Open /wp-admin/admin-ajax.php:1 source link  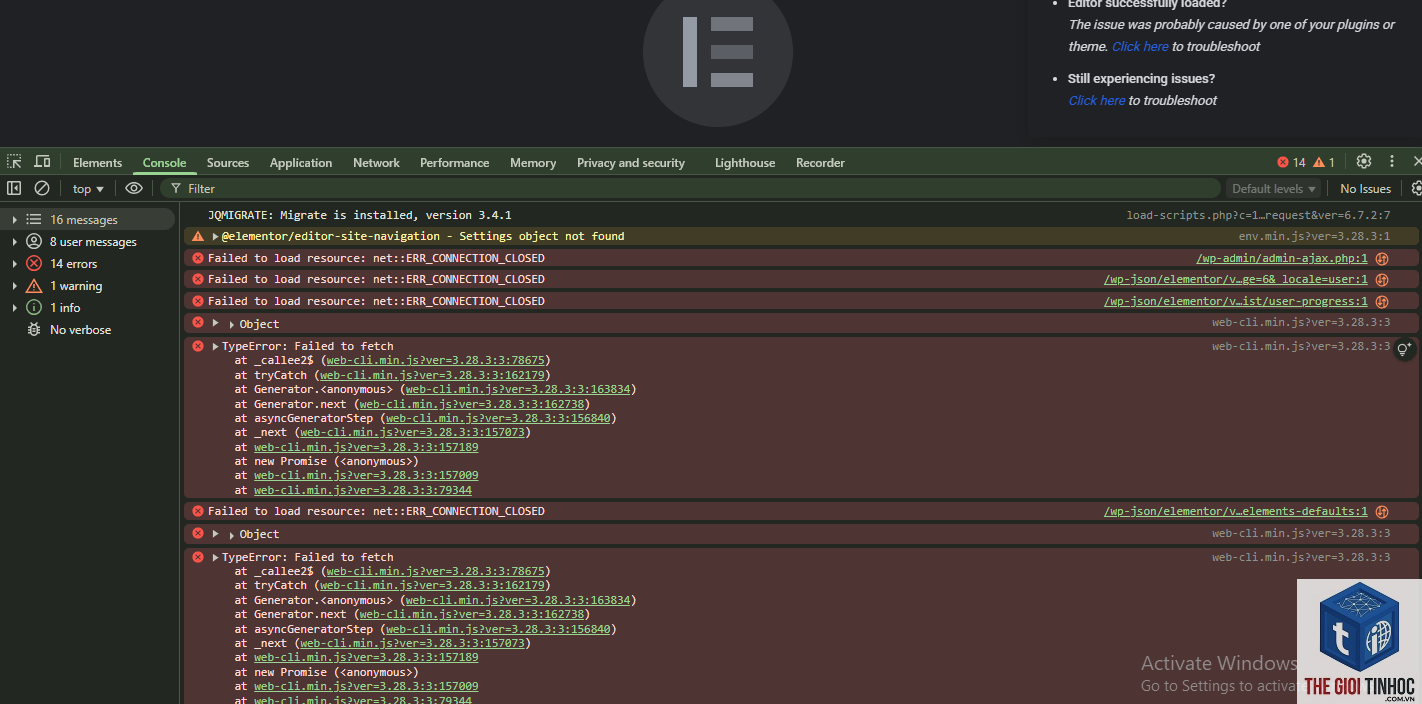(x=1282, y=258)
